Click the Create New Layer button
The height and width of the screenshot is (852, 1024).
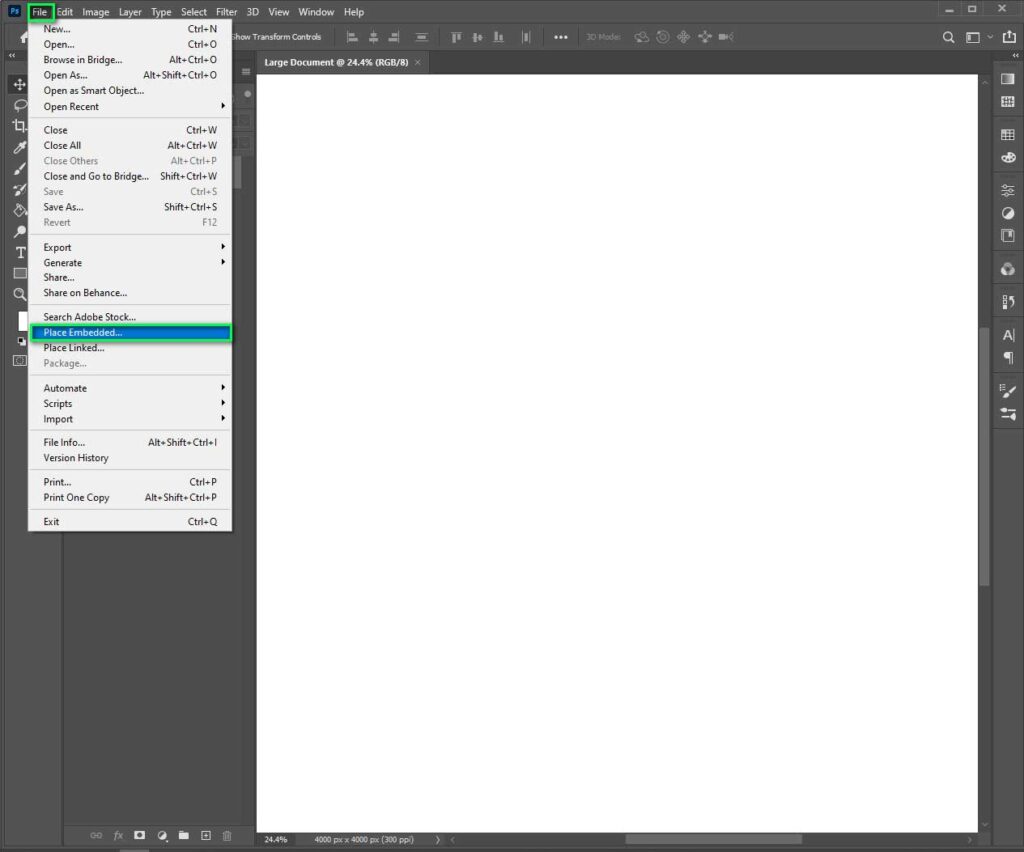[206, 835]
